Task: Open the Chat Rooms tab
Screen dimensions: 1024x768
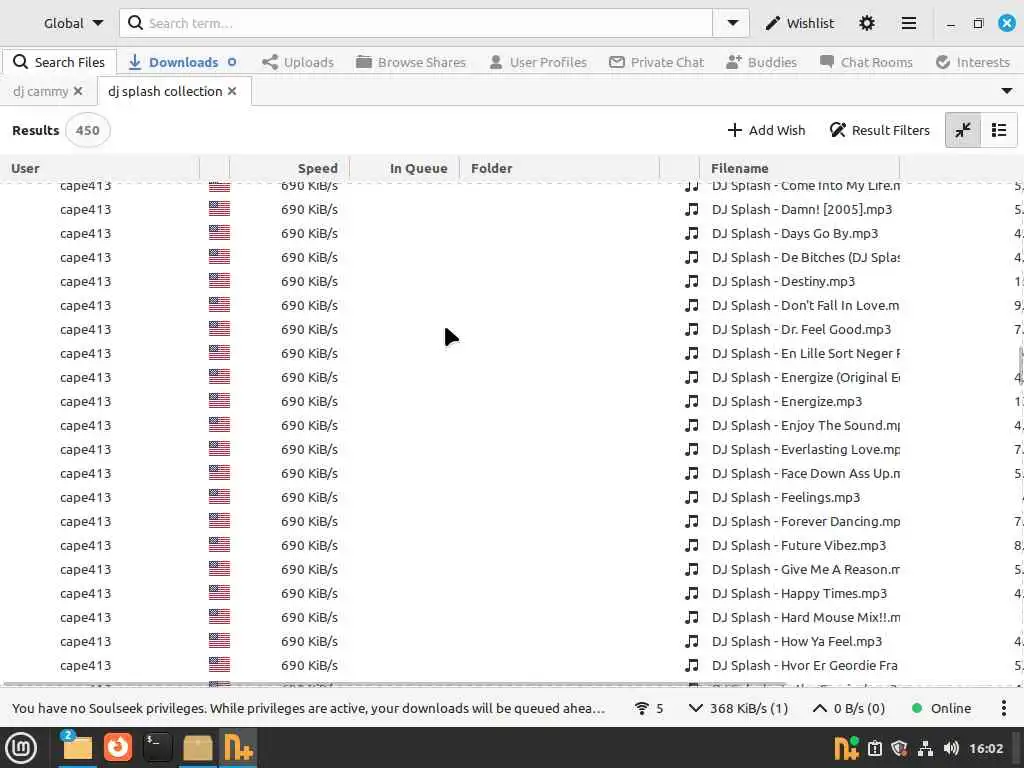Action: pos(866,62)
